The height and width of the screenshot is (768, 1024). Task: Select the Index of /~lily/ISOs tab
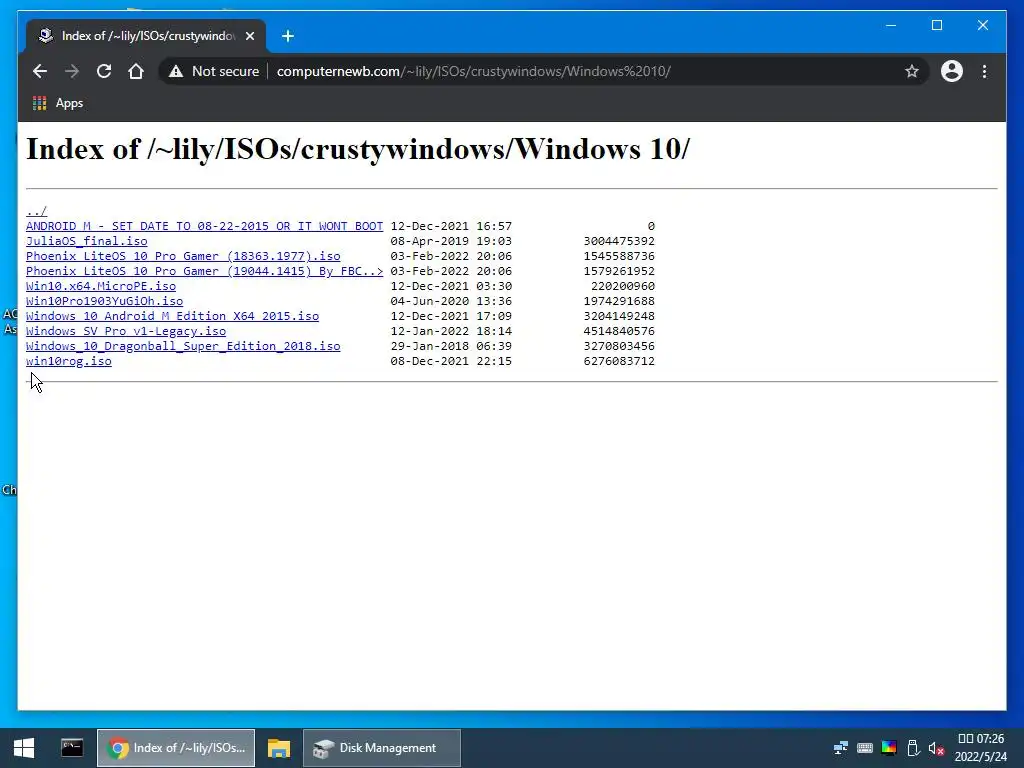point(146,36)
